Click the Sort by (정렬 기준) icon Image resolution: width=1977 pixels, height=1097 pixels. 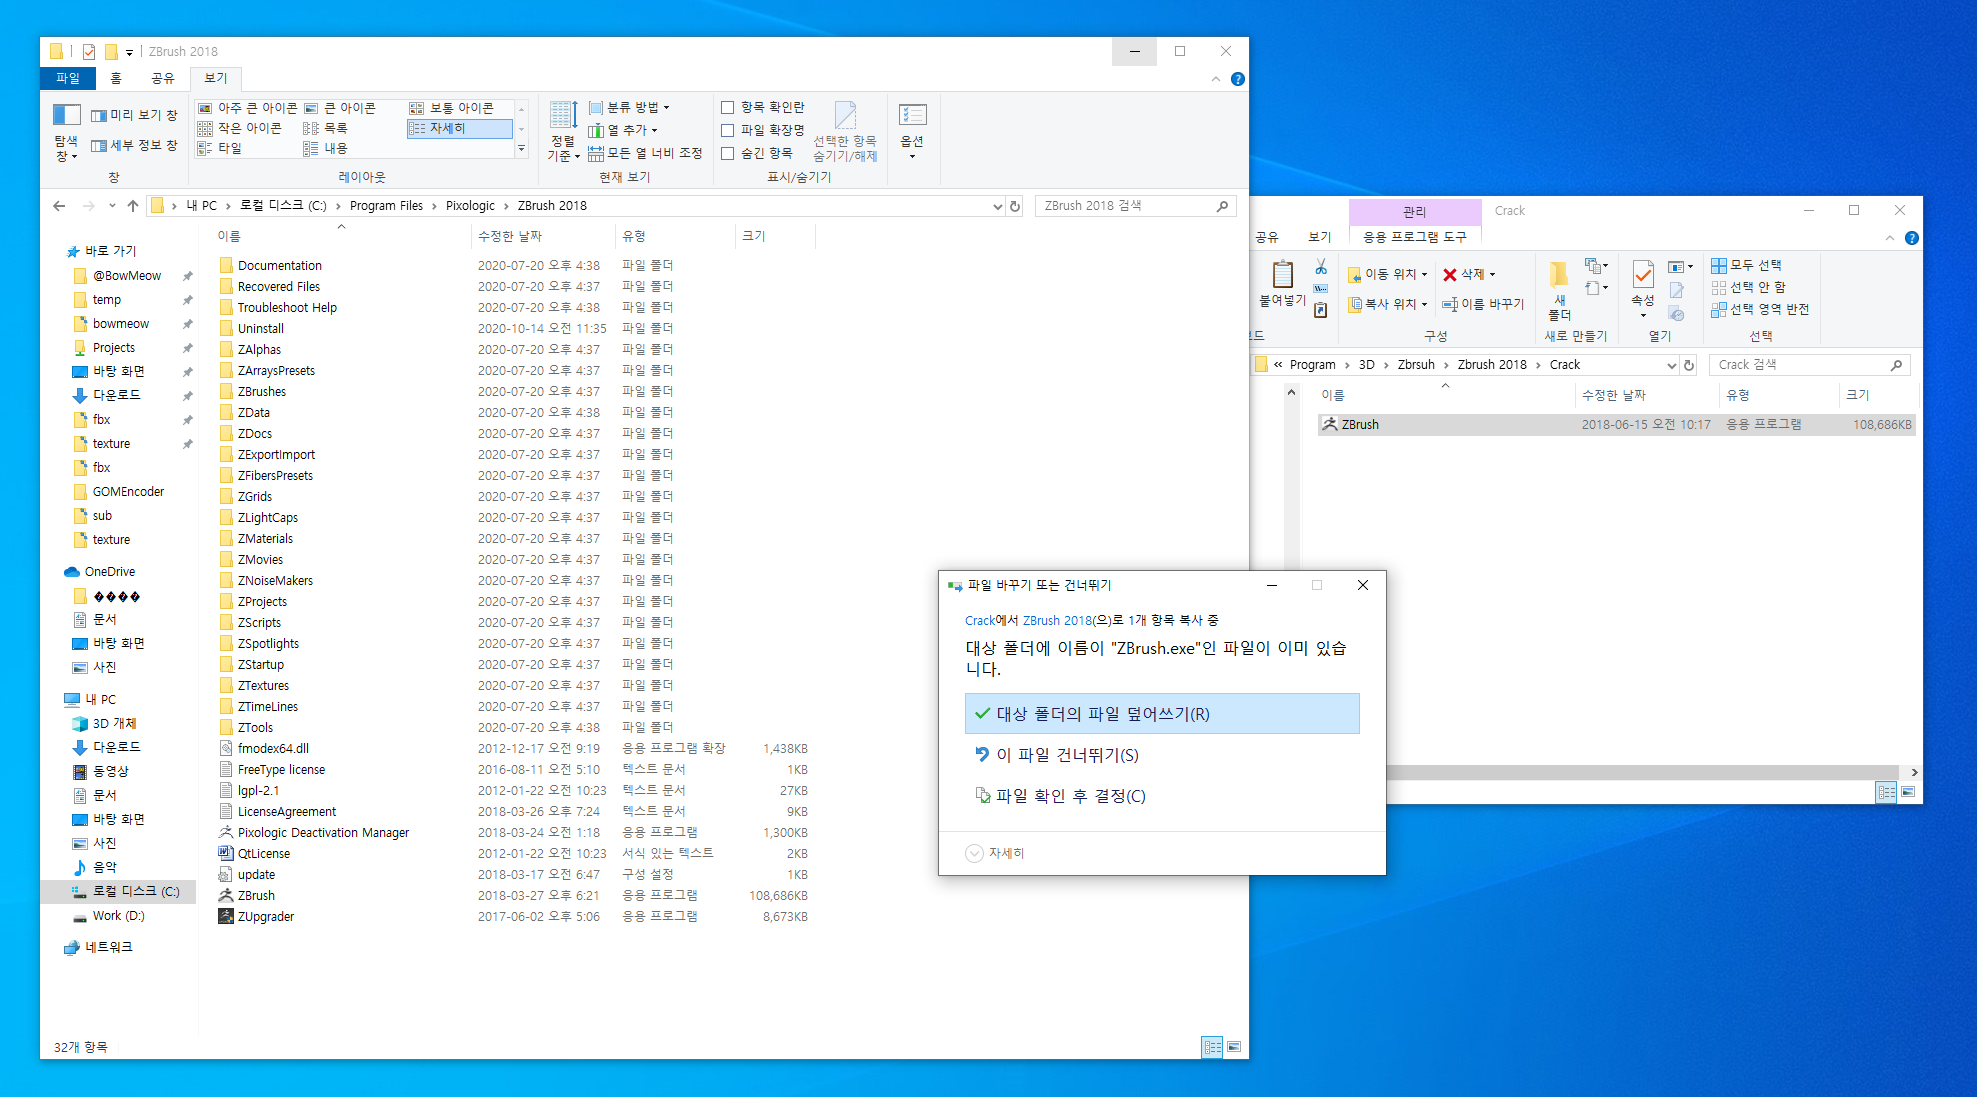point(563,115)
